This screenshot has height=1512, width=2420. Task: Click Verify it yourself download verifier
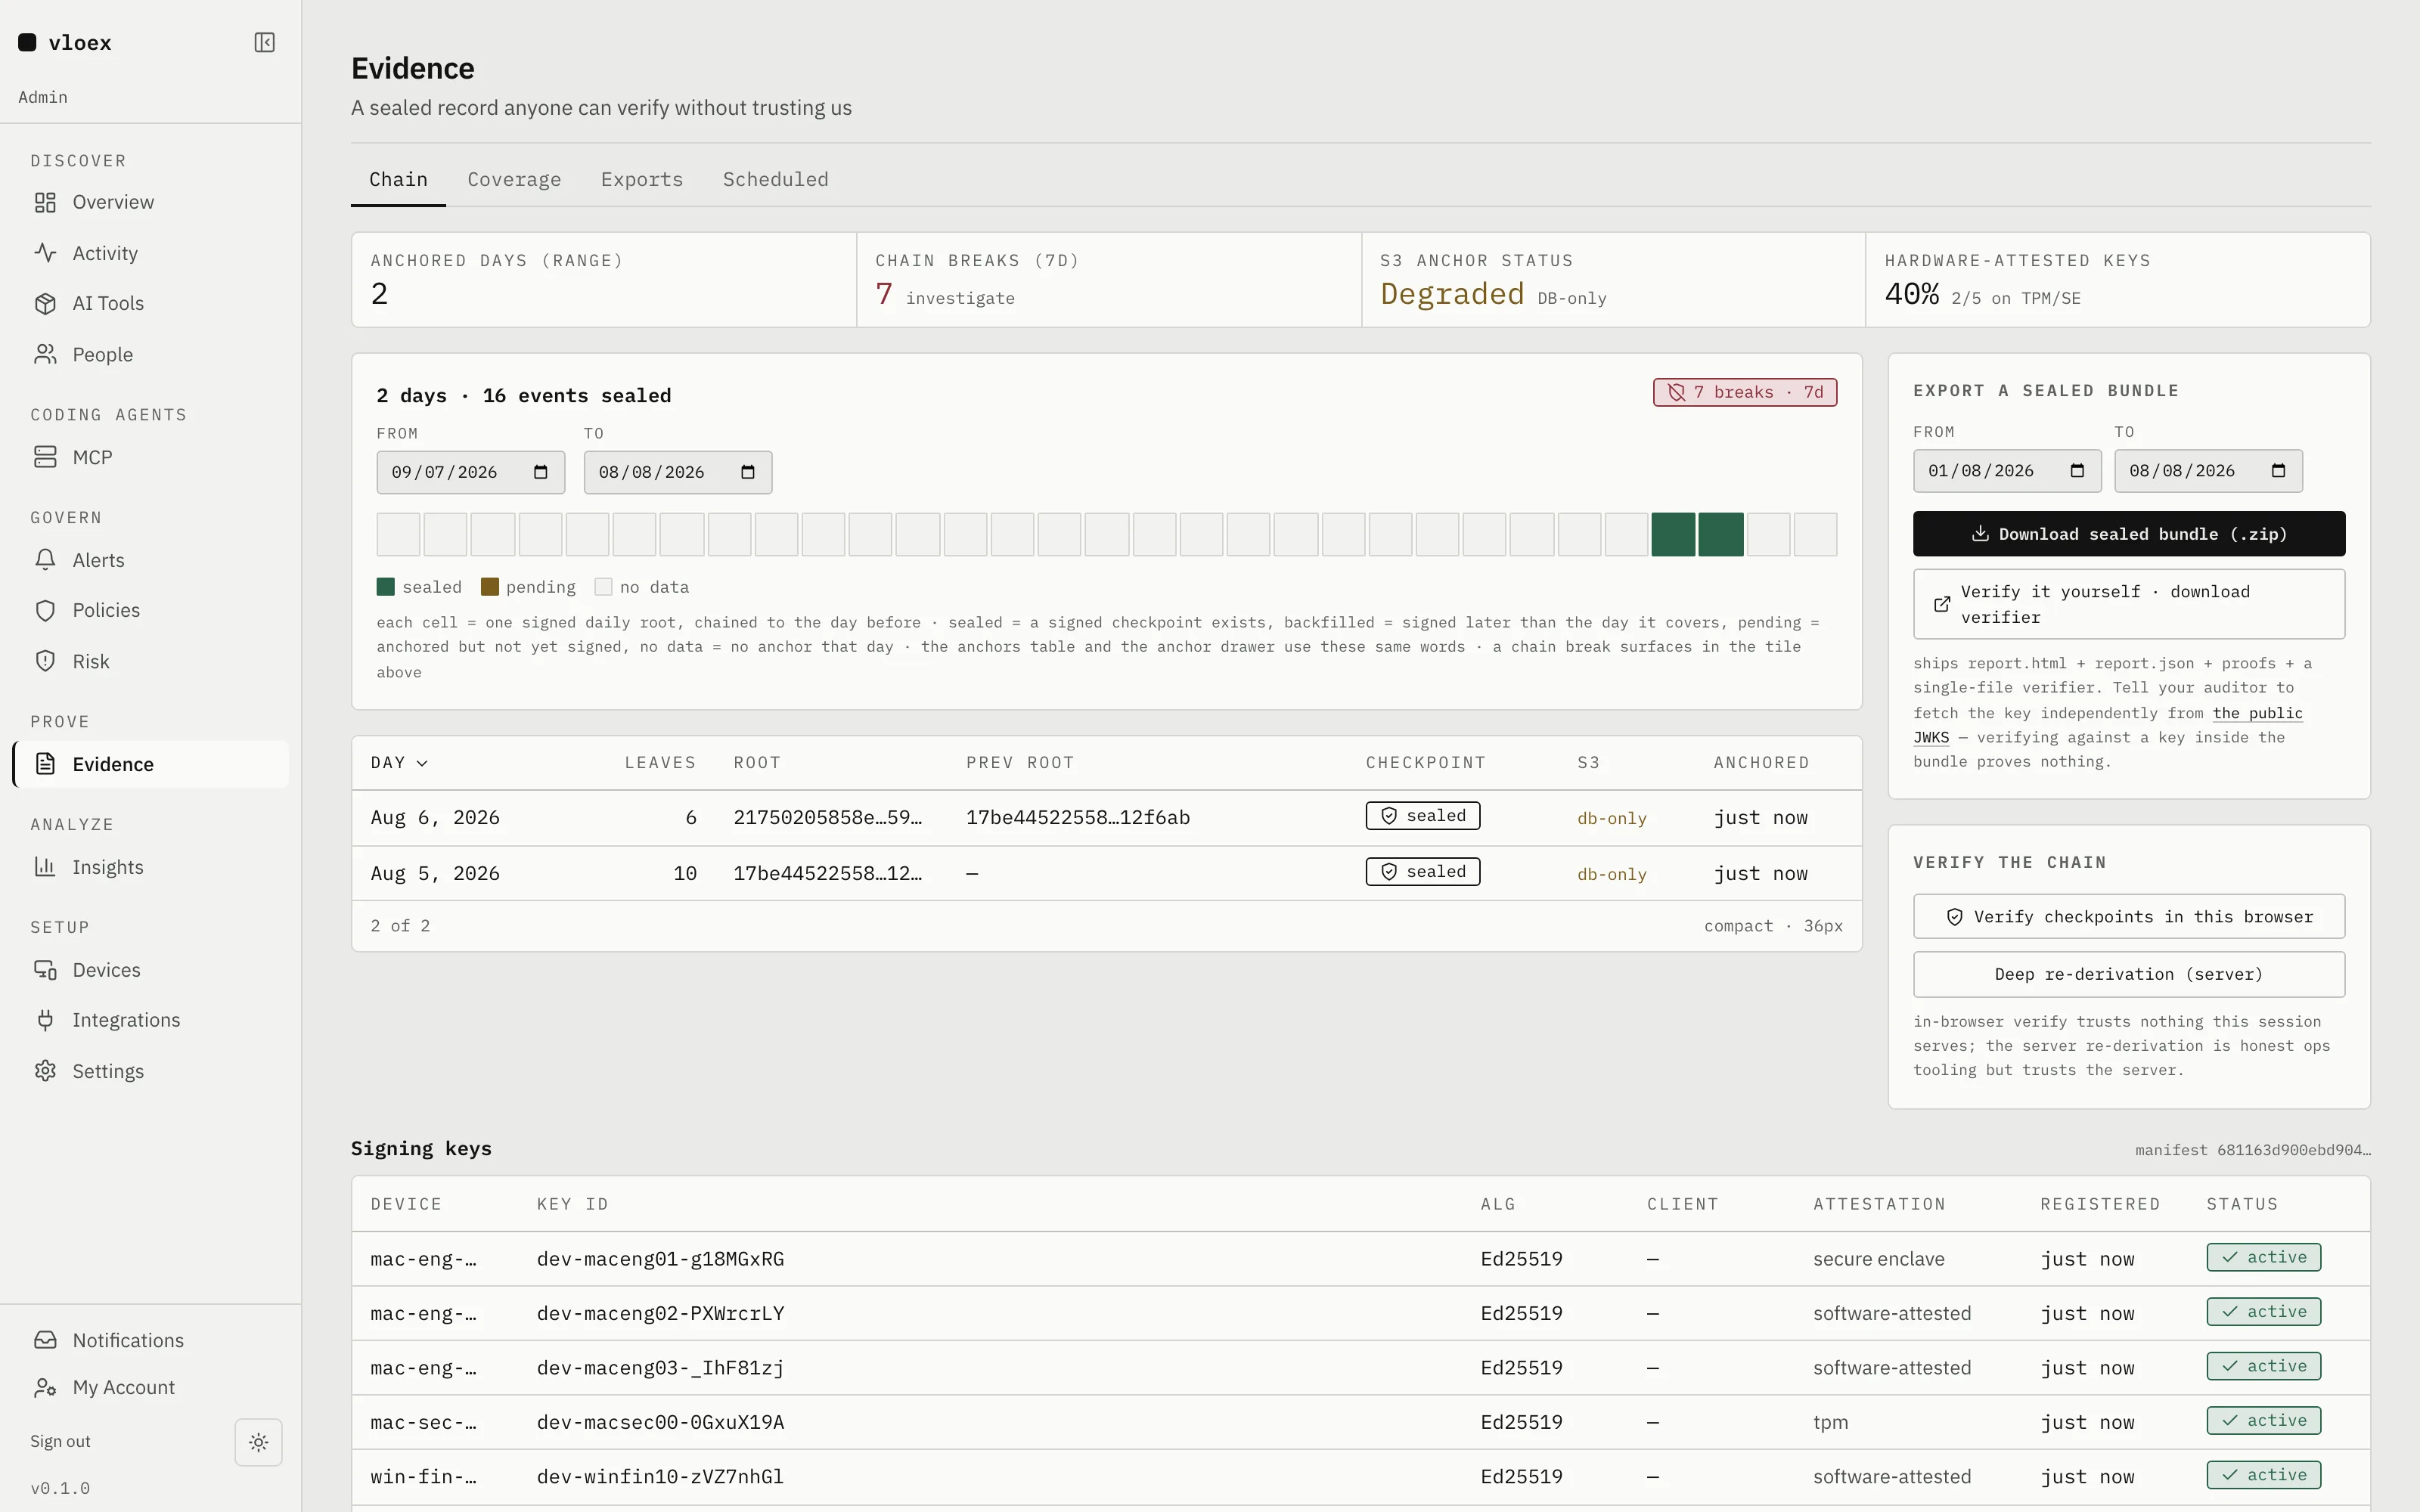tap(2129, 604)
